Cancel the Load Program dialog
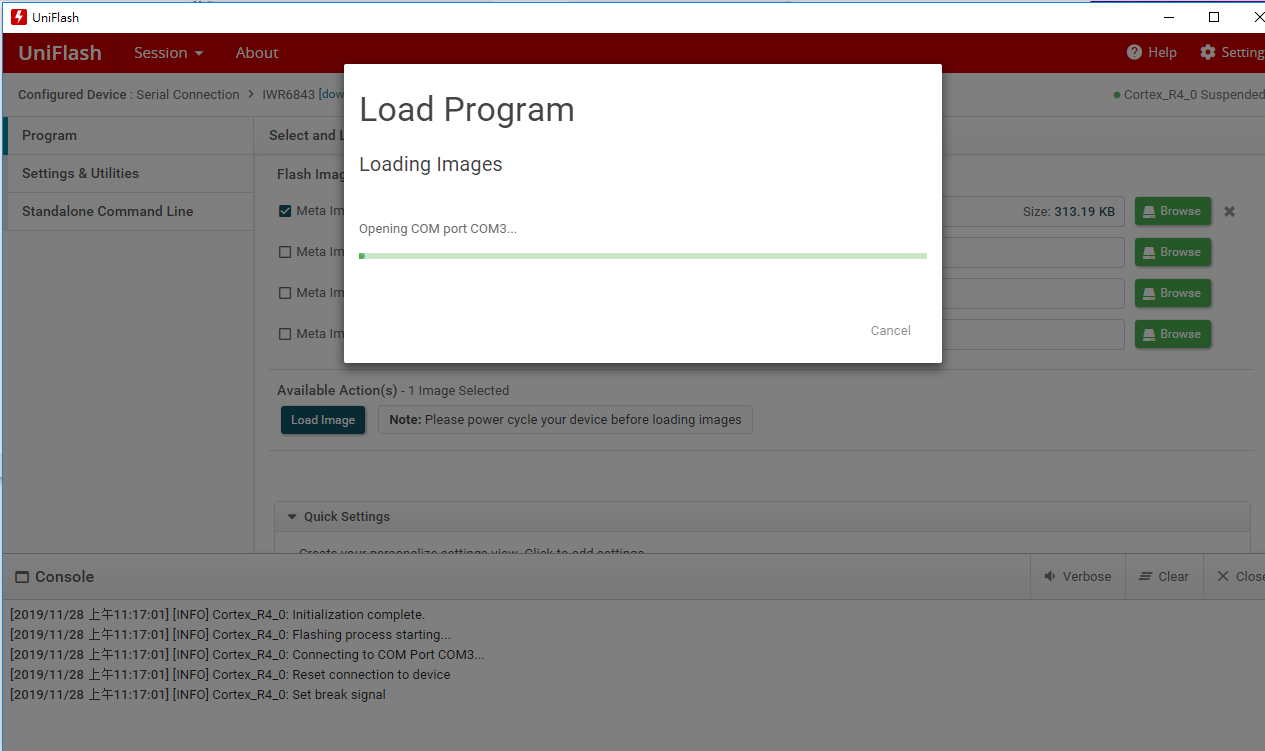This screenshot has width=1265, height=751. (x=890, y=330)
